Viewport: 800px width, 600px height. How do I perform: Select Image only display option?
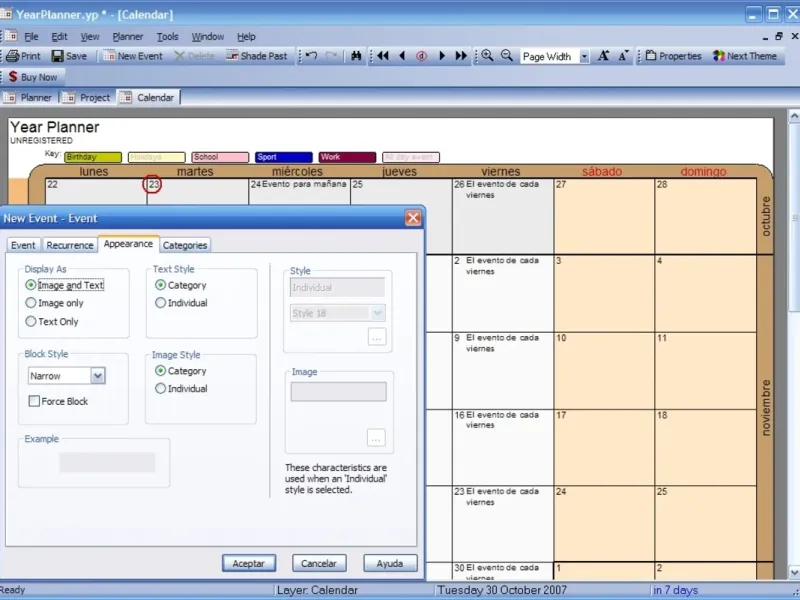(54, 303)
